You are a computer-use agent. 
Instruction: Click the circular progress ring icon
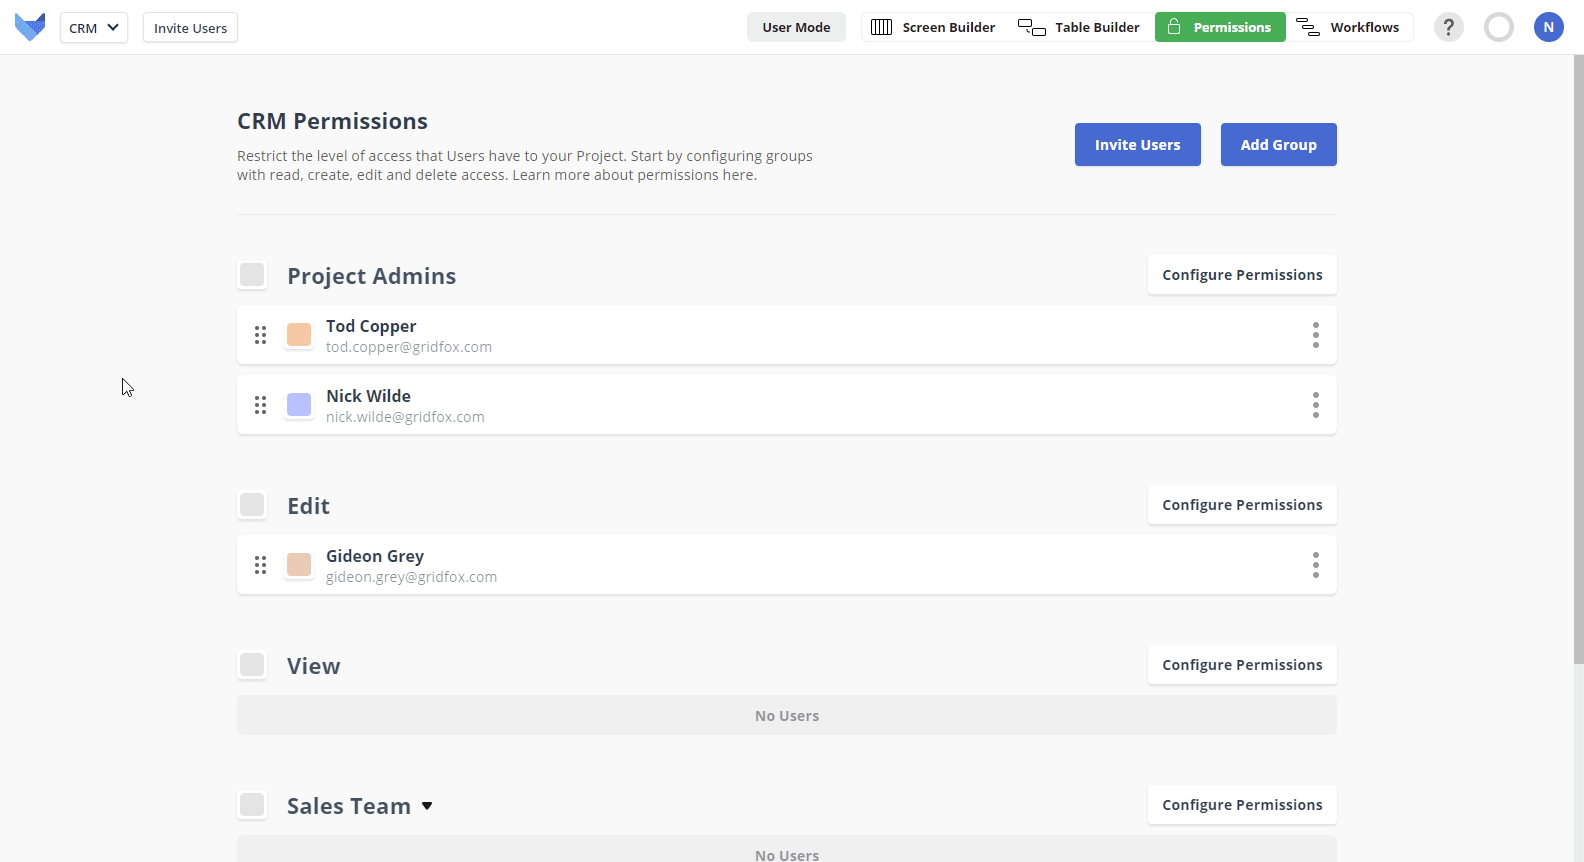(x=1498, y=27)
